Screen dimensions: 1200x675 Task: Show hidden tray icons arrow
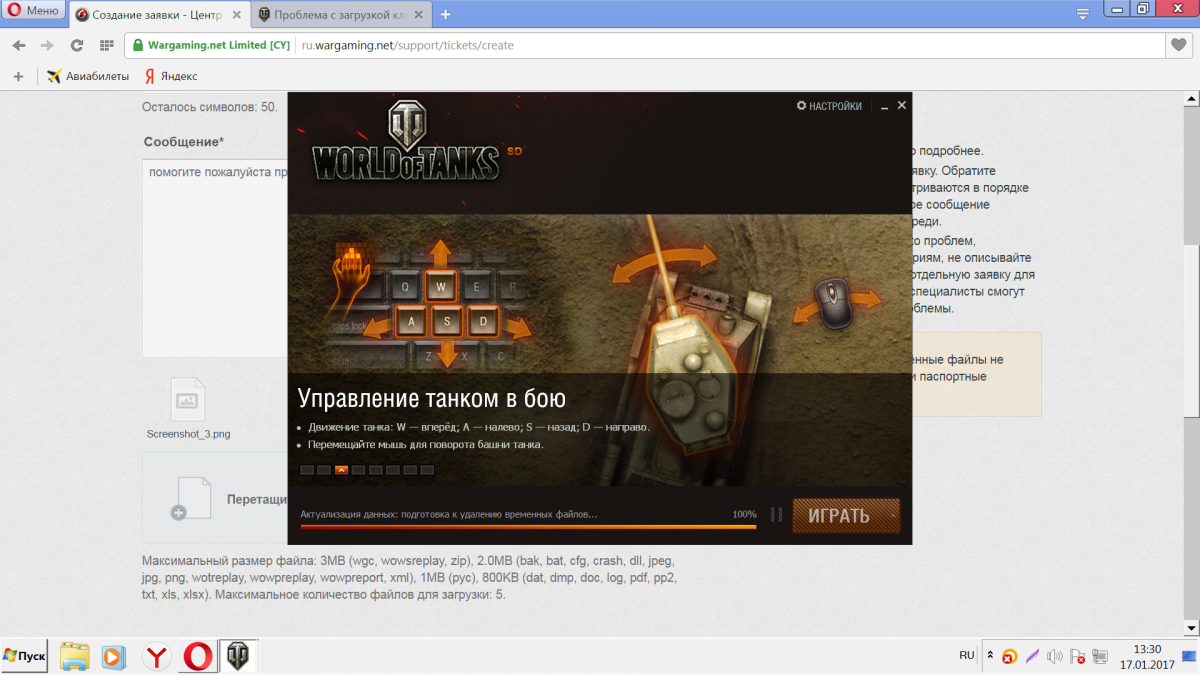[x=990, y=656]
